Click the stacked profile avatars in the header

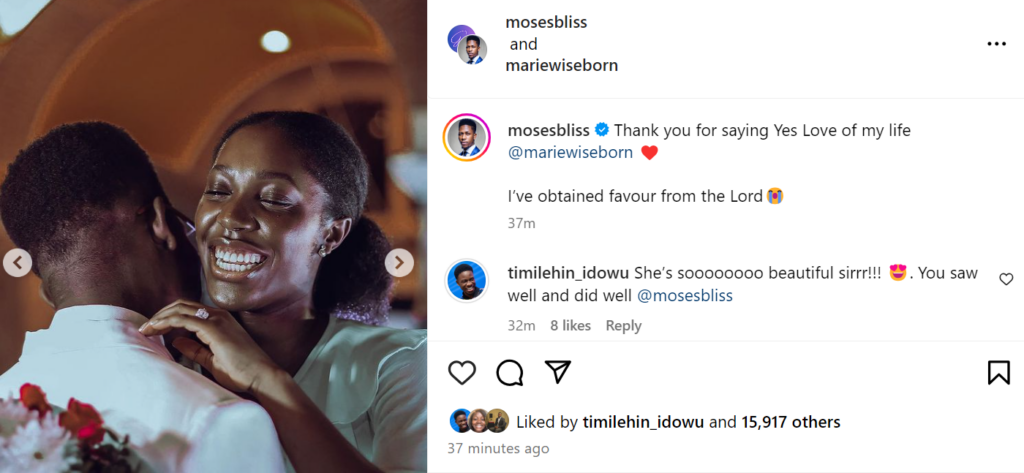(x=467, y=44)
